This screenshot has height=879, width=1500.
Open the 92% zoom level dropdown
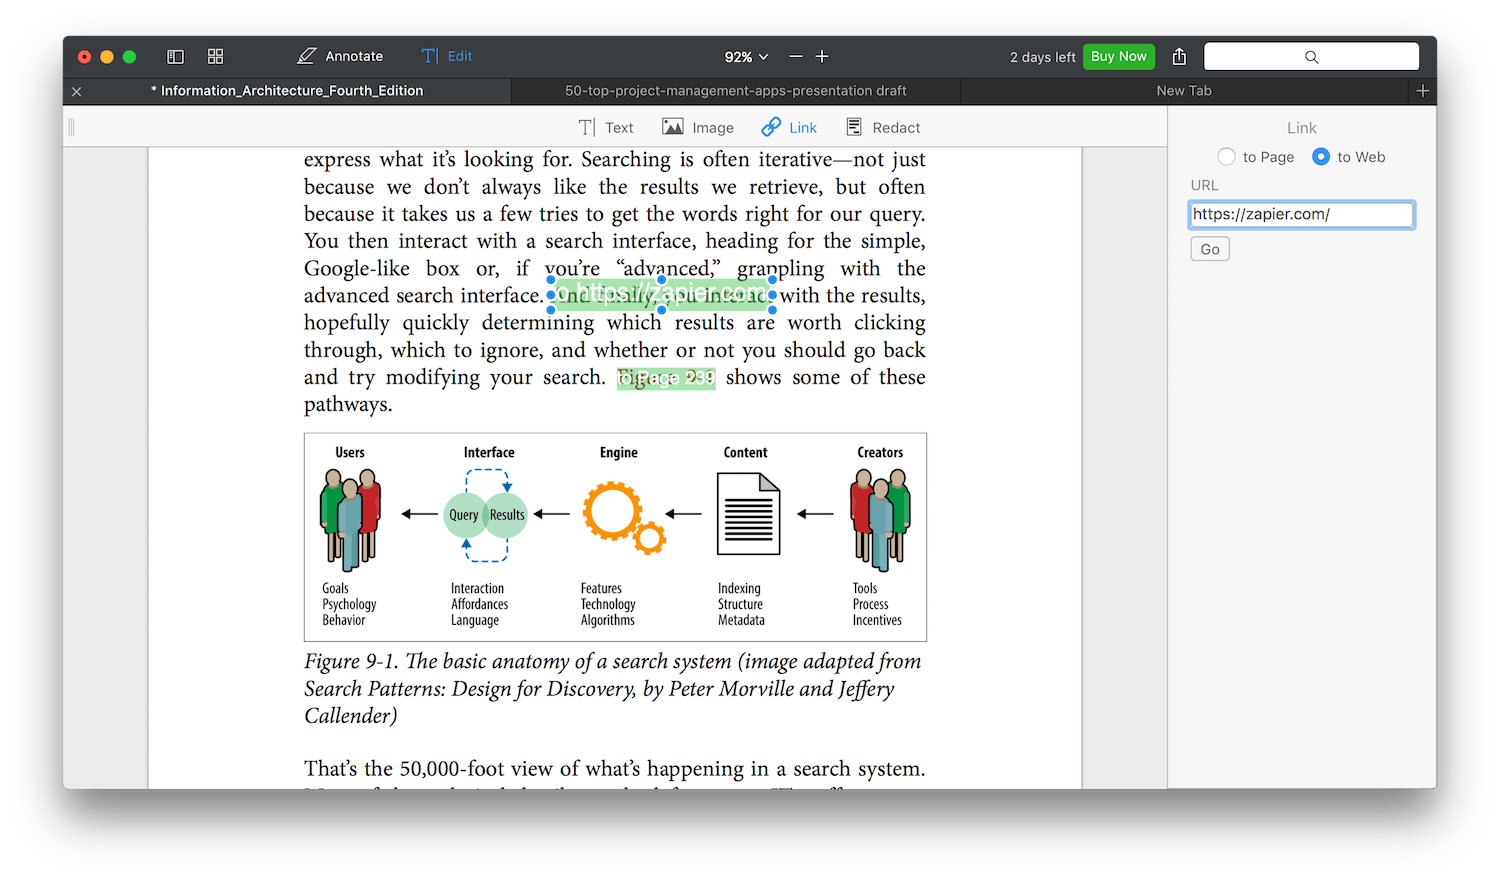click(x=746, y=57)
